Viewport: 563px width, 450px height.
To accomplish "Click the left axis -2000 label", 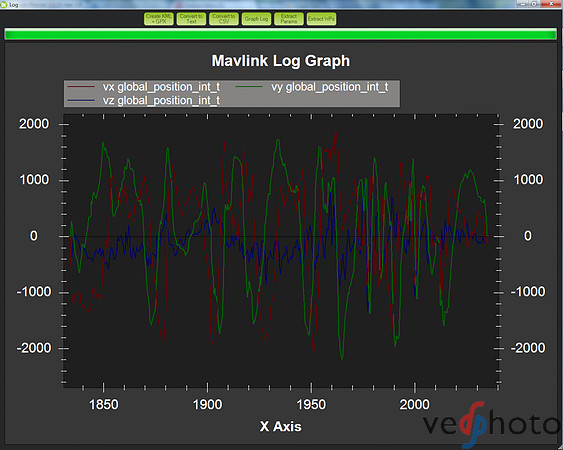I will pyautogui.click(x=34, y=348).
